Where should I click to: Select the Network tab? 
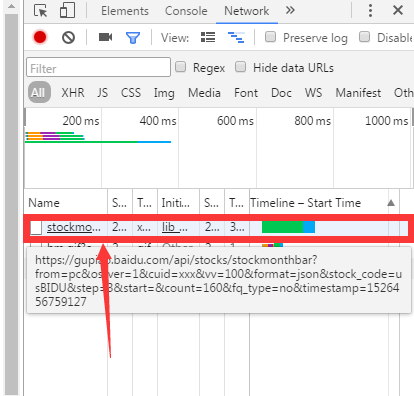click(x=247, y=11)
